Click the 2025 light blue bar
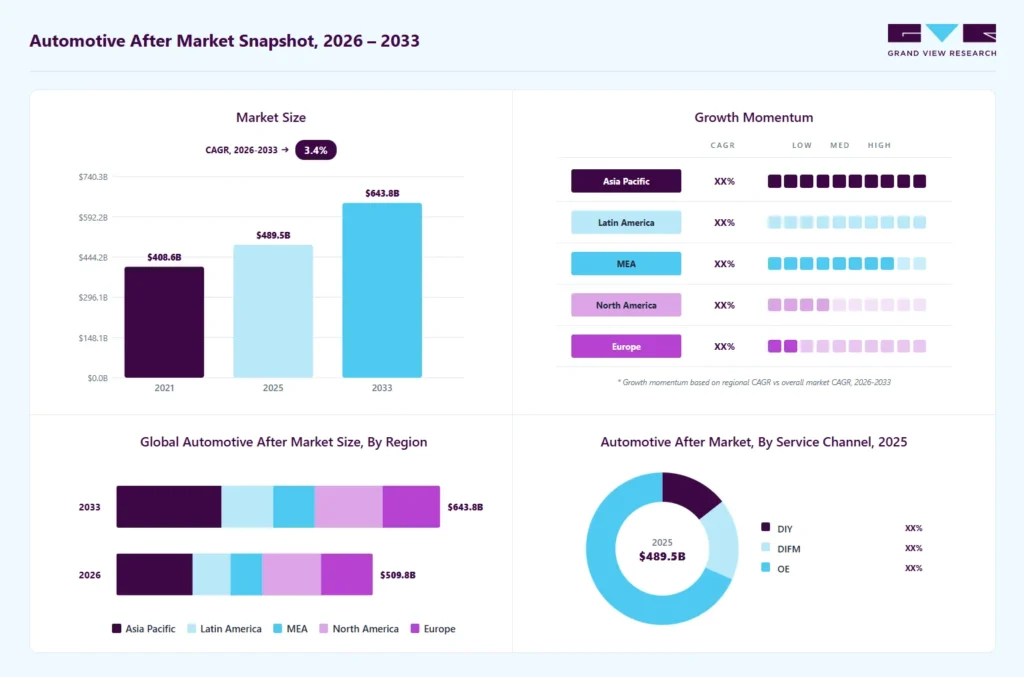 click(x=273, y=311)
